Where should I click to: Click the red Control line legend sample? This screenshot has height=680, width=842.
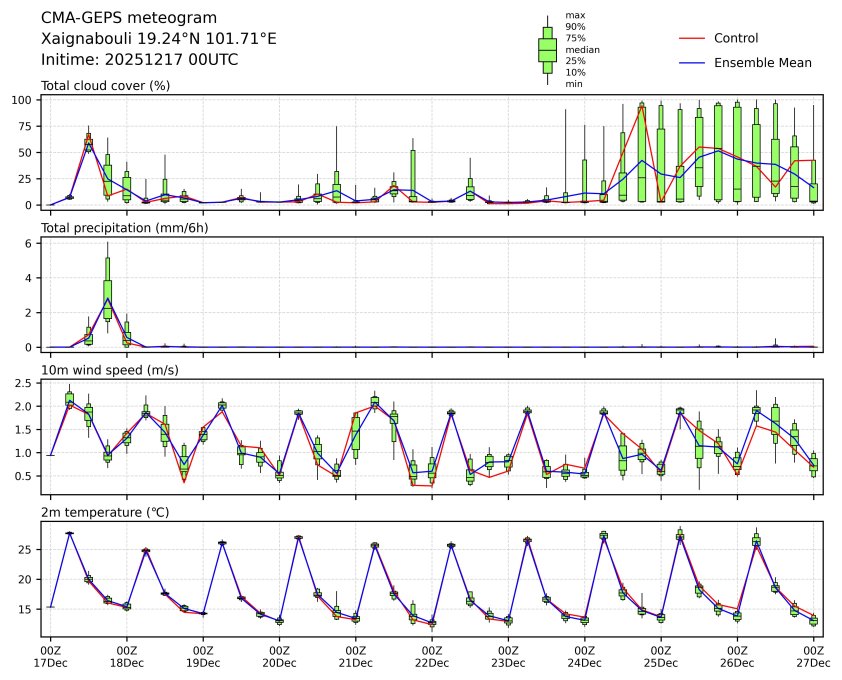(692, 38)
